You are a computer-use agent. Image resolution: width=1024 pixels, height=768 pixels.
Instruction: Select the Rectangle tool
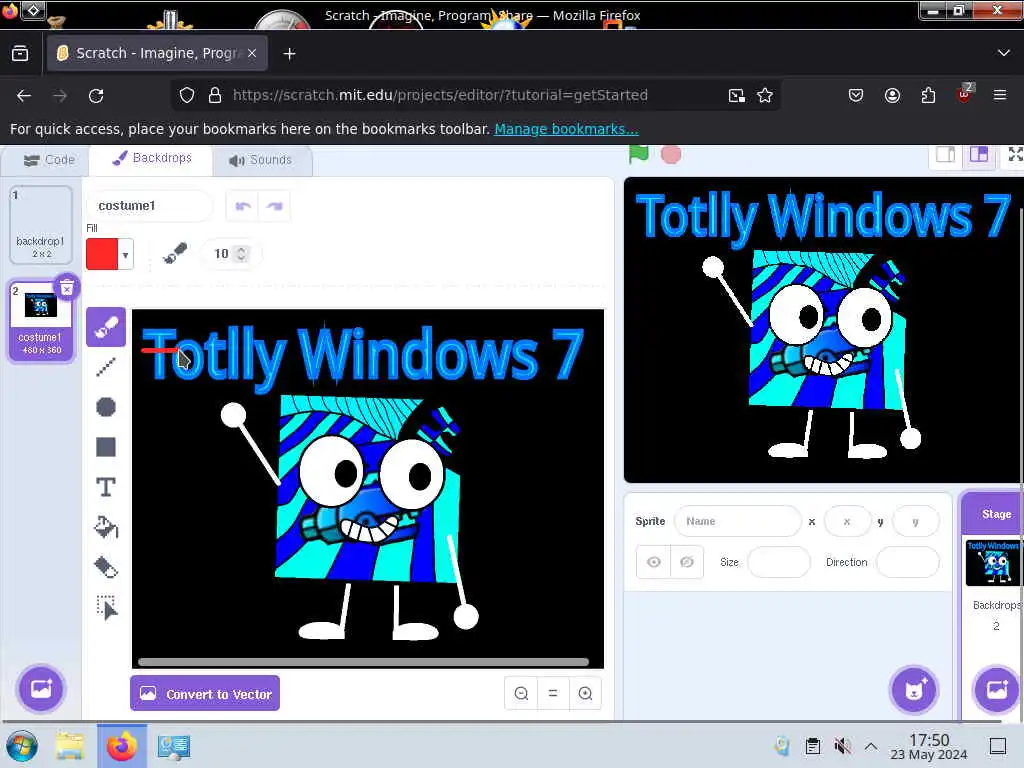[x=106, y=447]
